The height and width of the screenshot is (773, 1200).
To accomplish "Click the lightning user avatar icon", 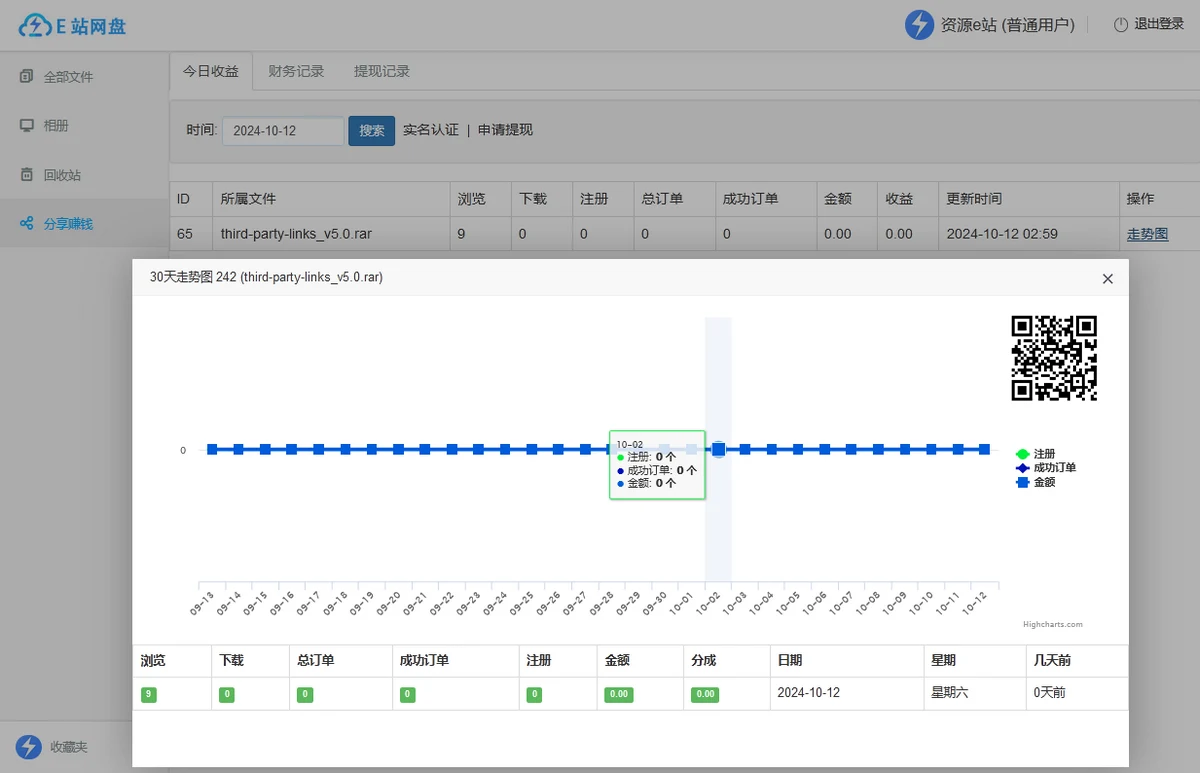I will click(x=919, y=25).
